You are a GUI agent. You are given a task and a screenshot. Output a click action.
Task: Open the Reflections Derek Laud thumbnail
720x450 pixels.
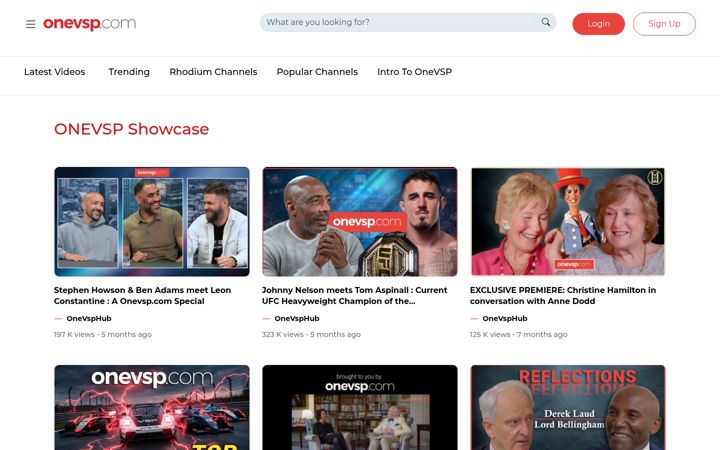[x=568, y=407]
